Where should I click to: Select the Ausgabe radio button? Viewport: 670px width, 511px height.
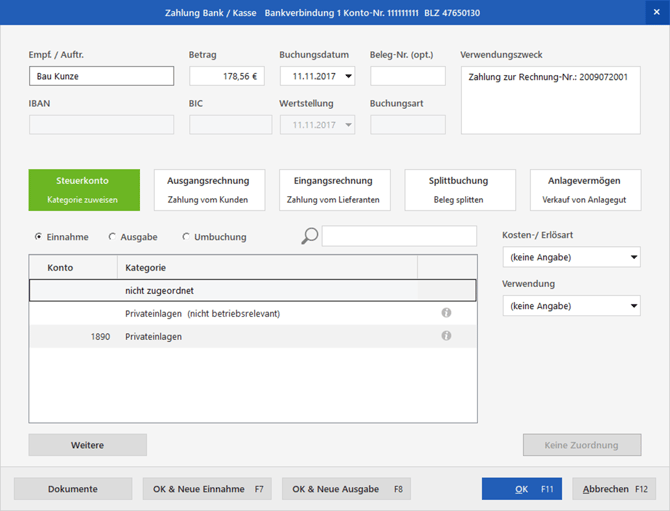tap(112, 237)
